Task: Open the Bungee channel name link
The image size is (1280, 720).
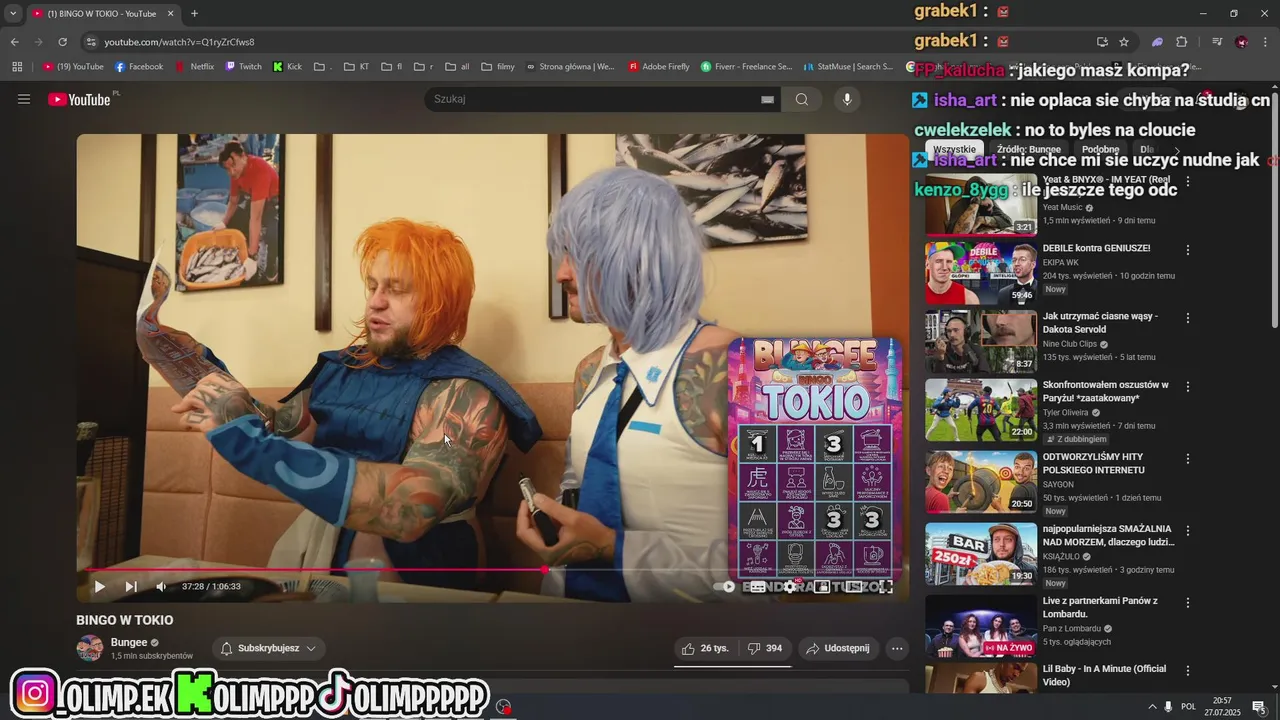Action: point(129,642)
